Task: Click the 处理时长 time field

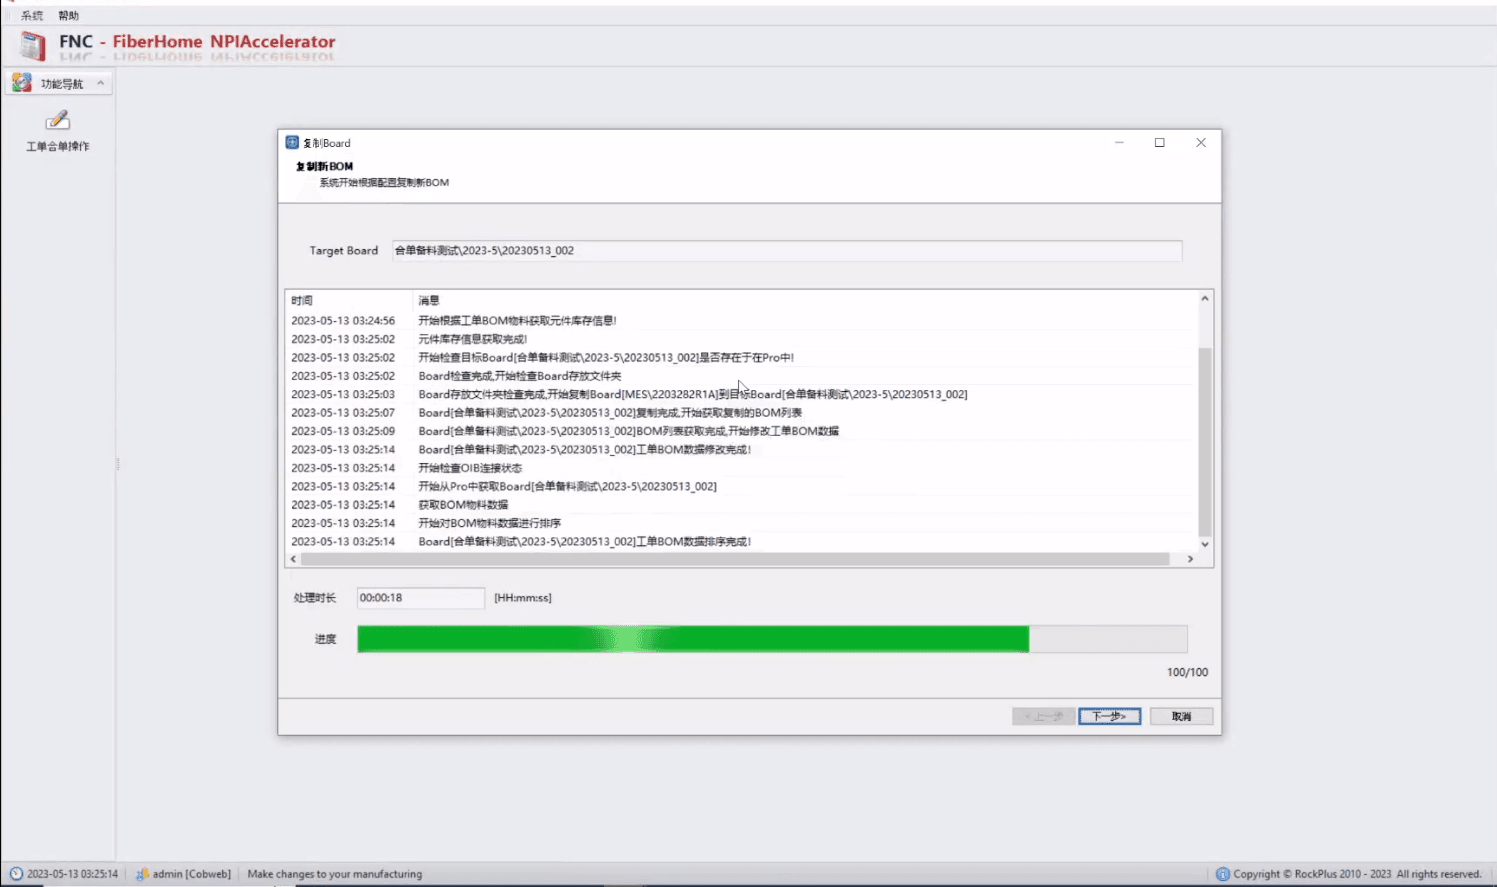Action: click(x=420, y=598)
